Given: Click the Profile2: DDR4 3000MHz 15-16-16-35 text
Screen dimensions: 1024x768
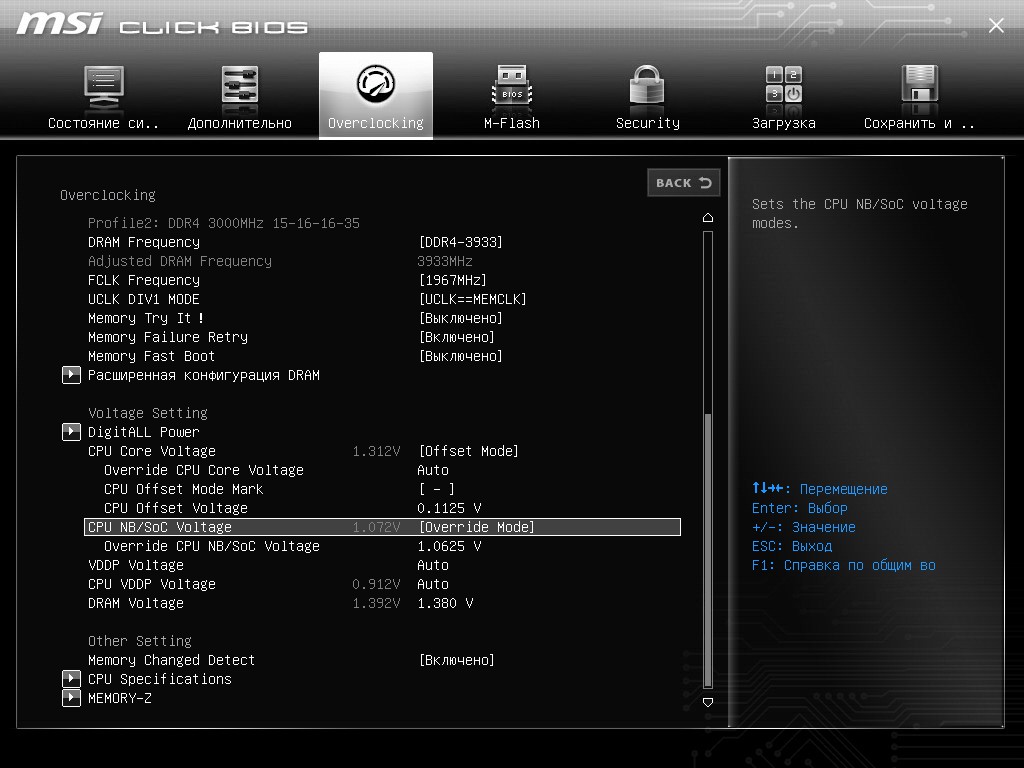Looking at the screenshot, I should click(x=224, y=223).
